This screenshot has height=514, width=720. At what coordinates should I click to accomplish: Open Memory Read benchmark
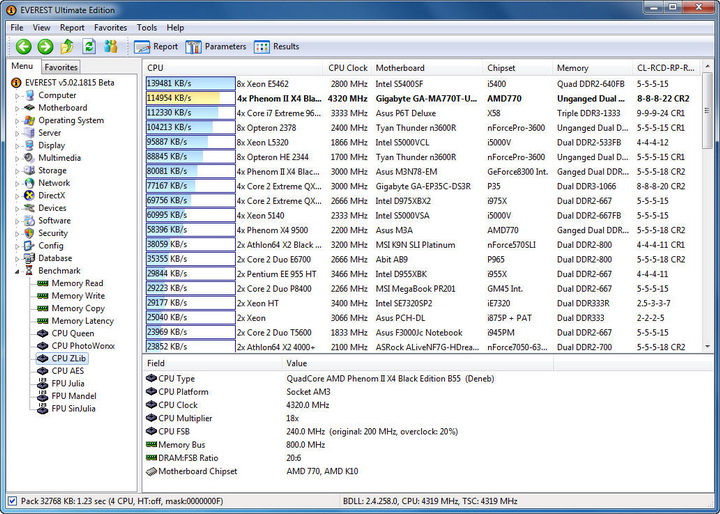(x=77, y=283)
